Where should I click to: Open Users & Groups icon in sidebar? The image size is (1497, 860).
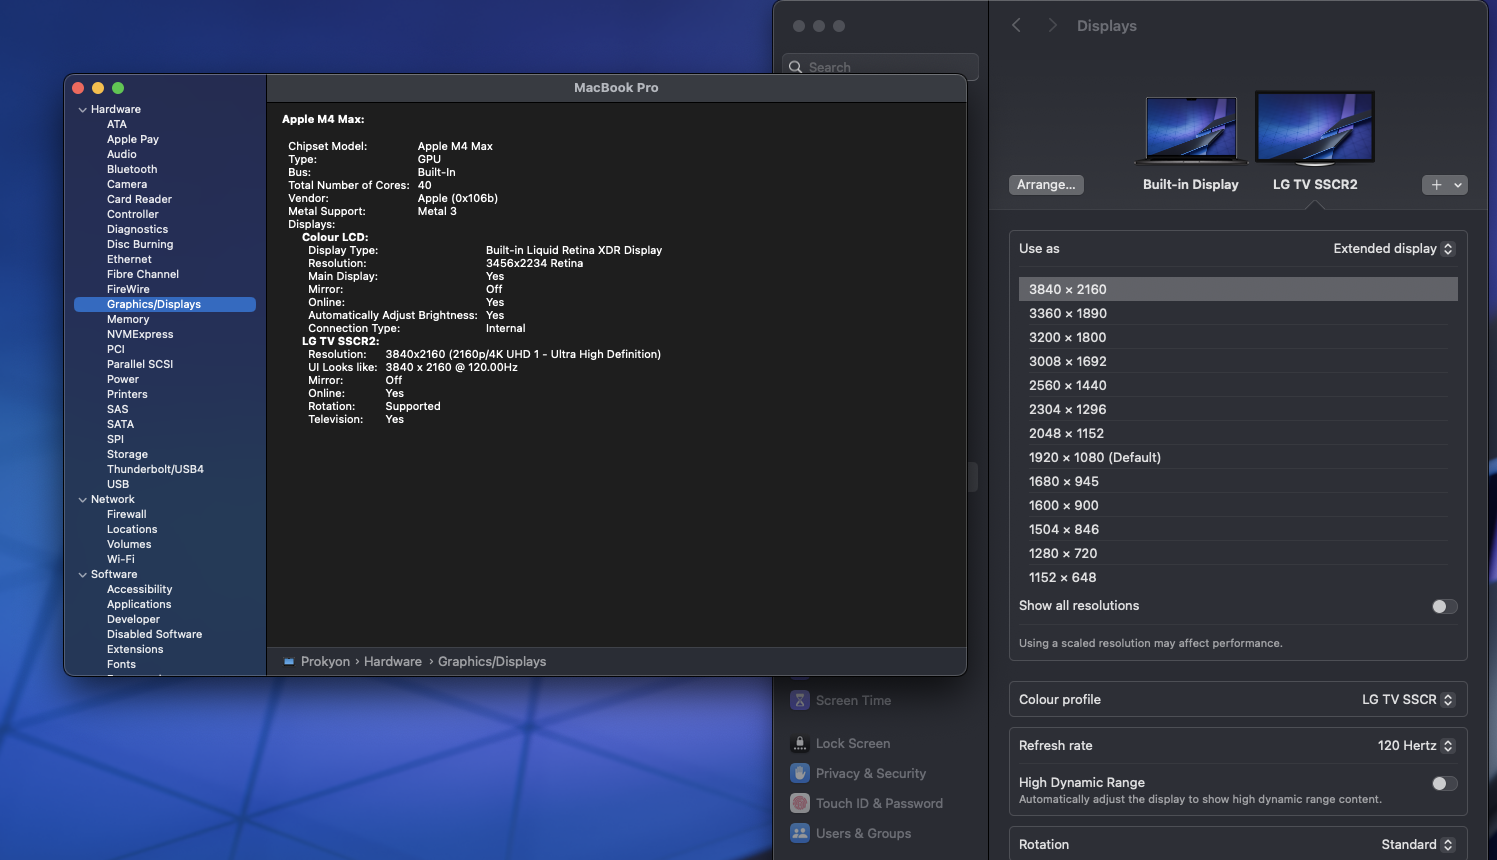pyautogui.click(x=800, y=833)
